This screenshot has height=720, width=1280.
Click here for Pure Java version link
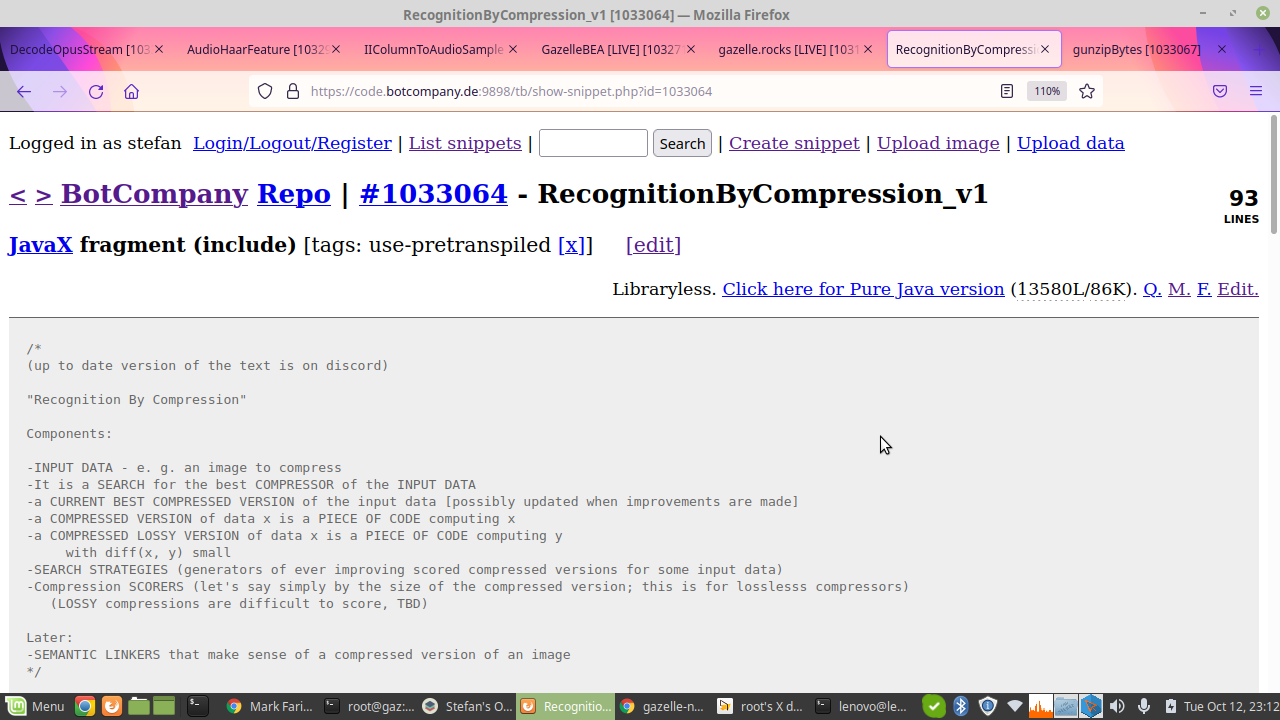863,289
